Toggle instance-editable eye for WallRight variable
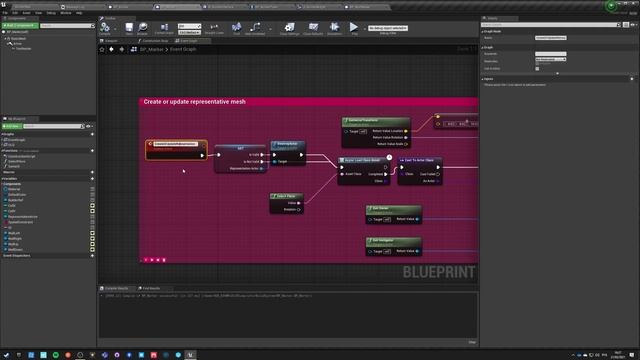The width and height of the screenshot is (640, 360). [92, 238]
